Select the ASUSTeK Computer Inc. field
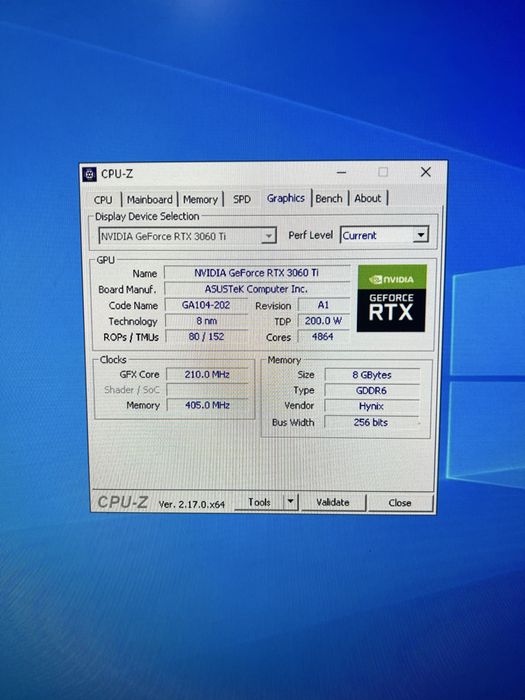 (x=257, y=289)
